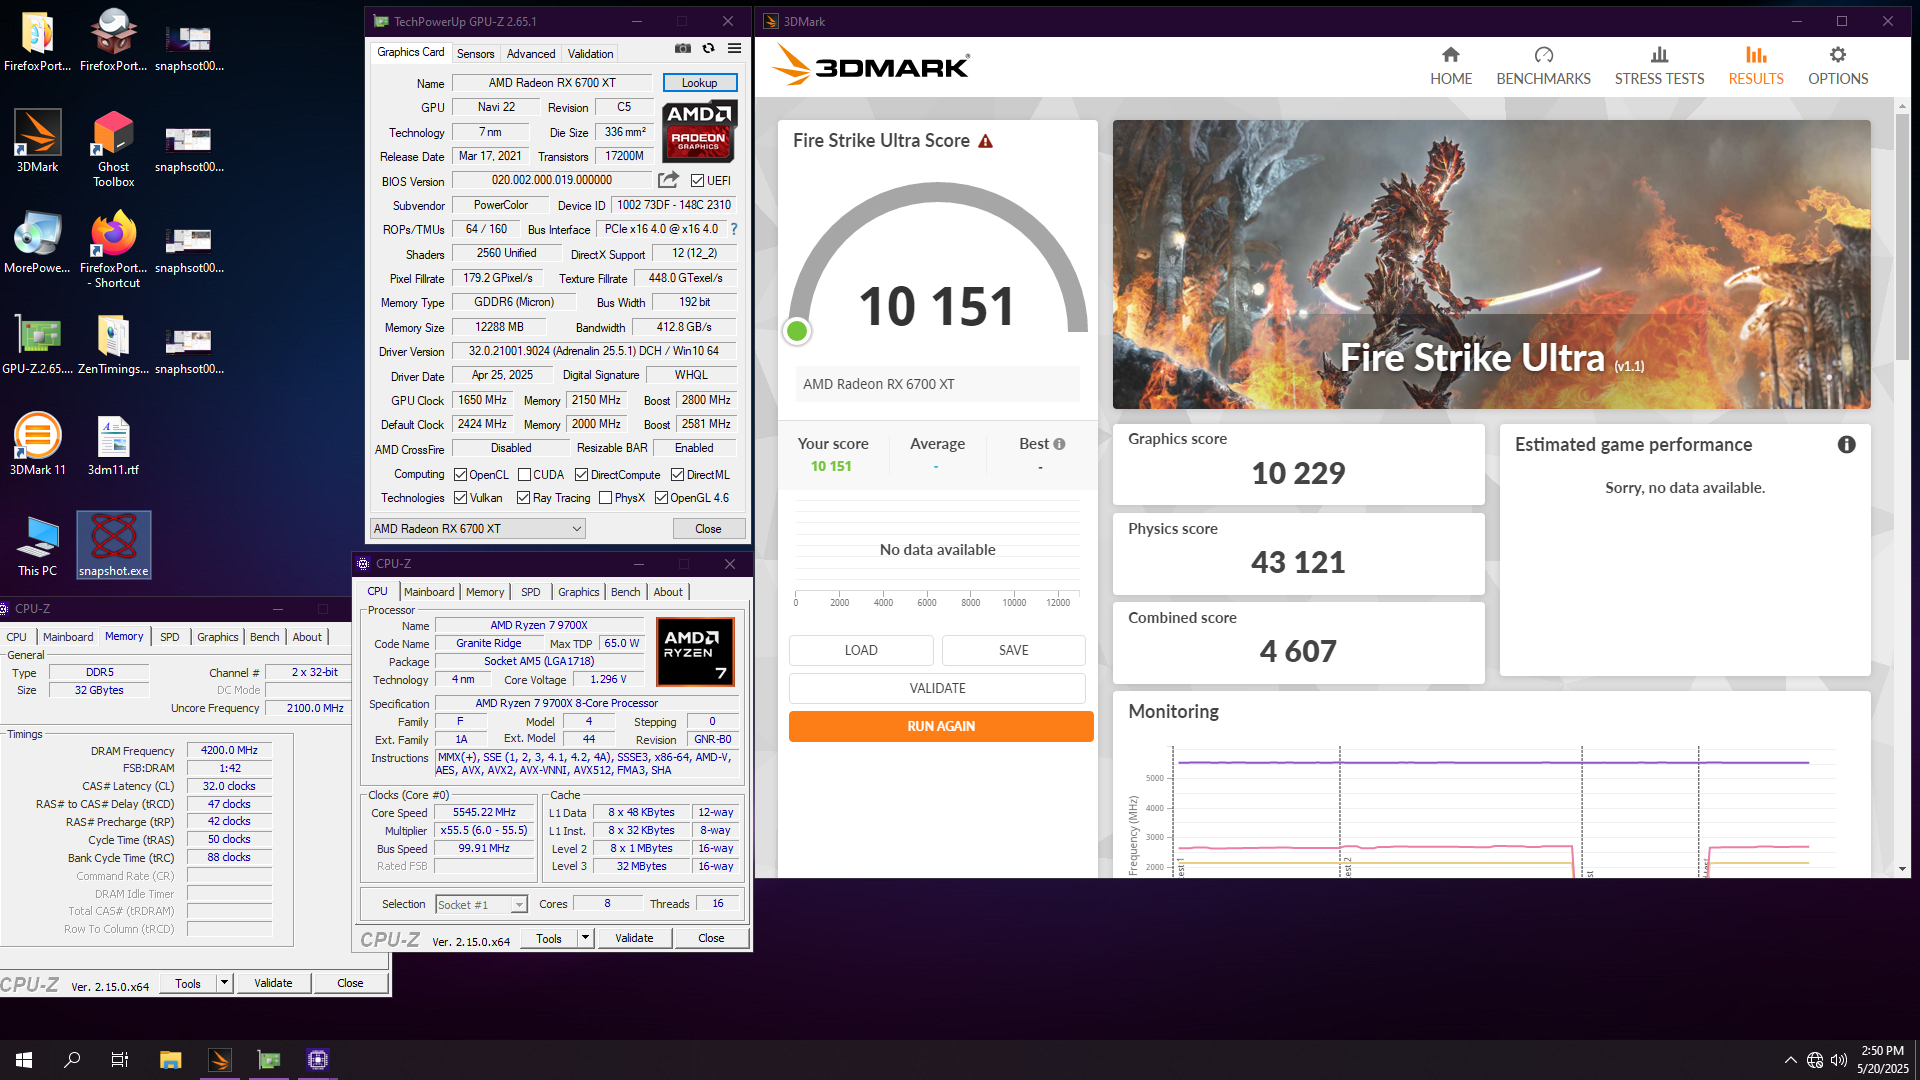Screen dimensions: 1920x1080
Task: Click the GPU-Z refresh icon
Action: [708, 48]
